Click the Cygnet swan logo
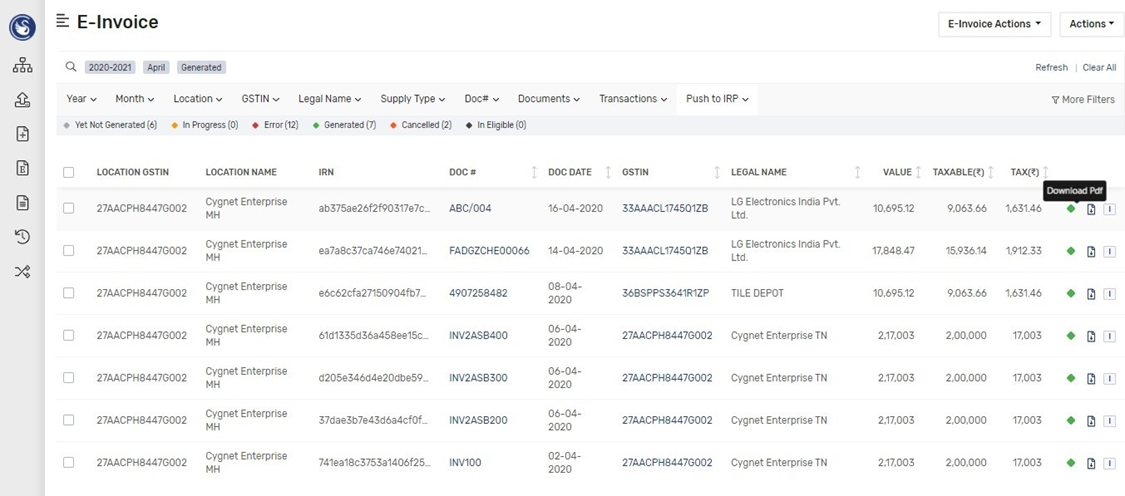 point(22,27)
